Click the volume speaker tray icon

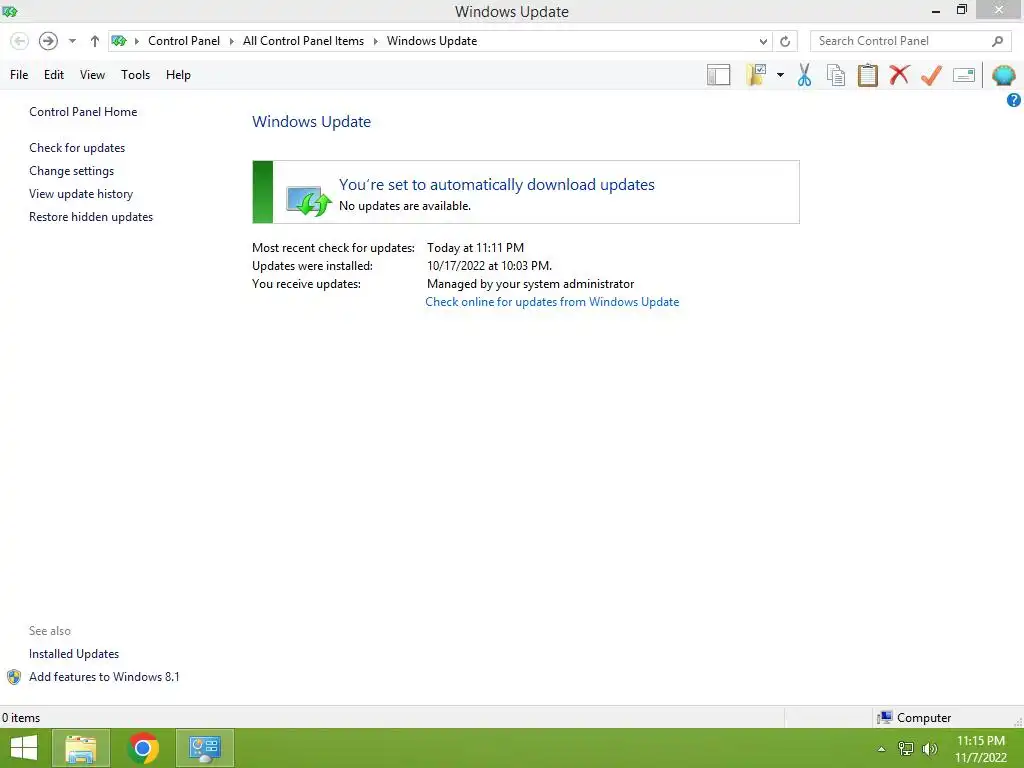click(930, 749)
